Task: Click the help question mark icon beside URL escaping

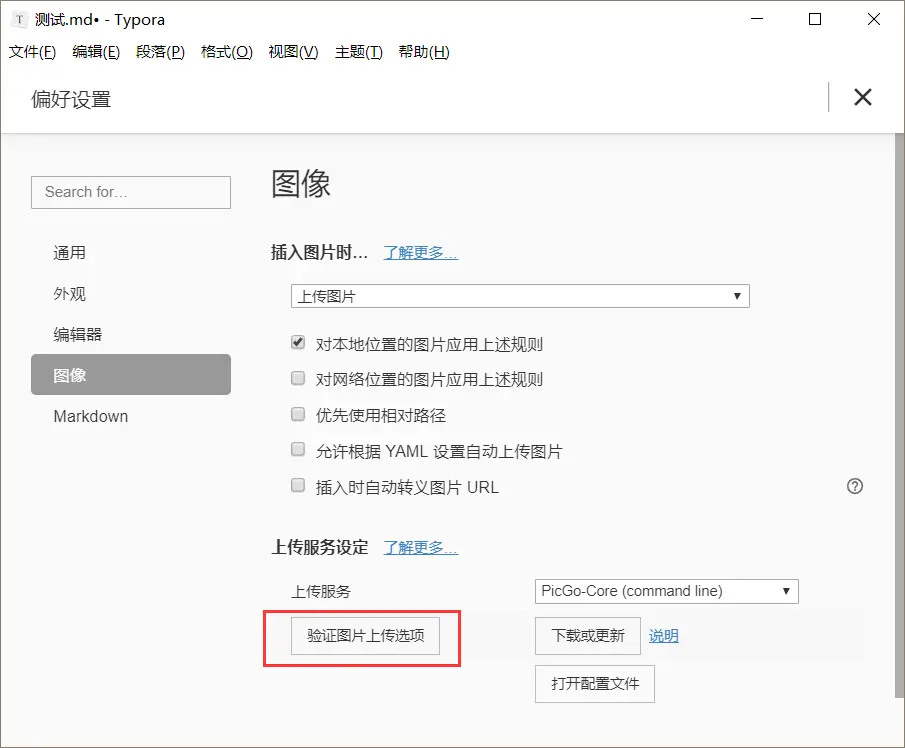Action: [855, 487]
